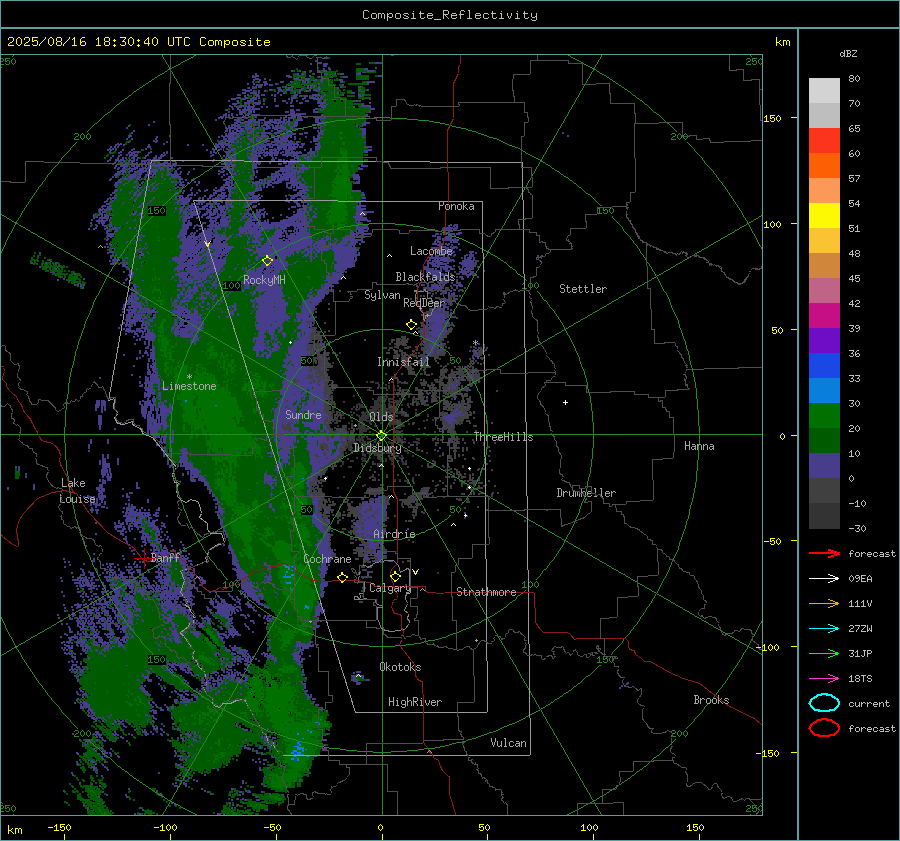The height and width of the screenshot is (841, 900).
Task: Click the white 09EA arrow in legend
Action: click(x=824, y=579)
